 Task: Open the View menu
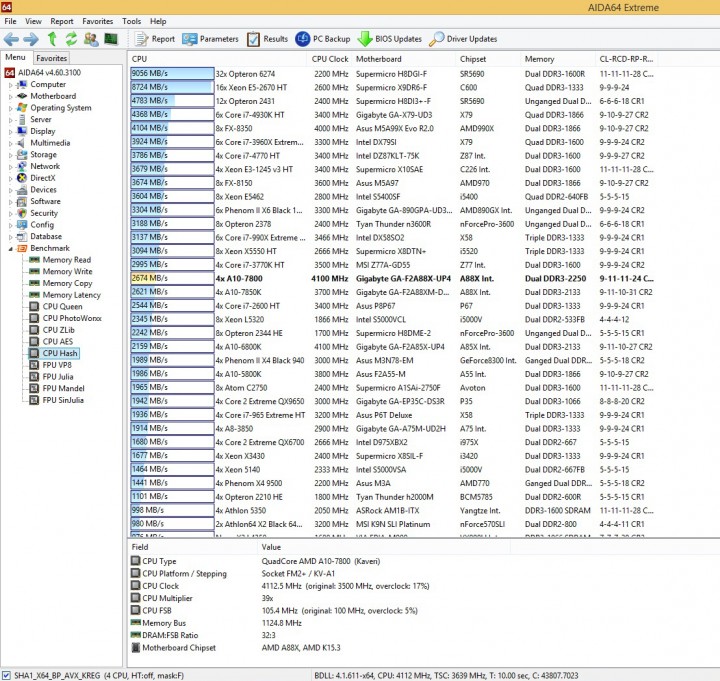pyautogui.click(x=33, y=21)
